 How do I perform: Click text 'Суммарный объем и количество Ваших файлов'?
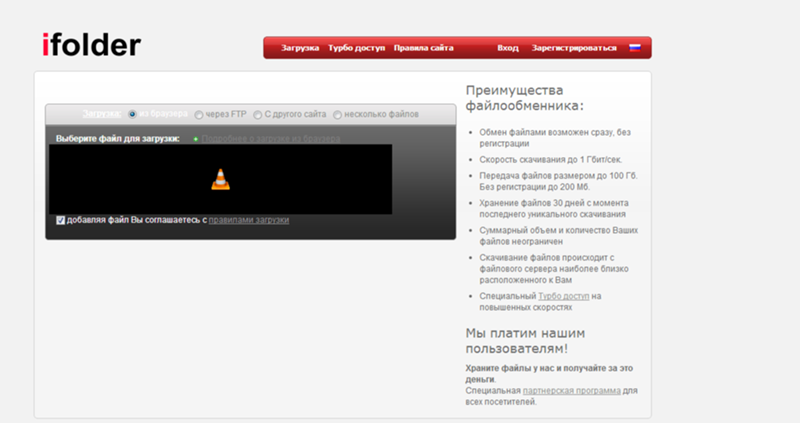click(x=558, y=236)
